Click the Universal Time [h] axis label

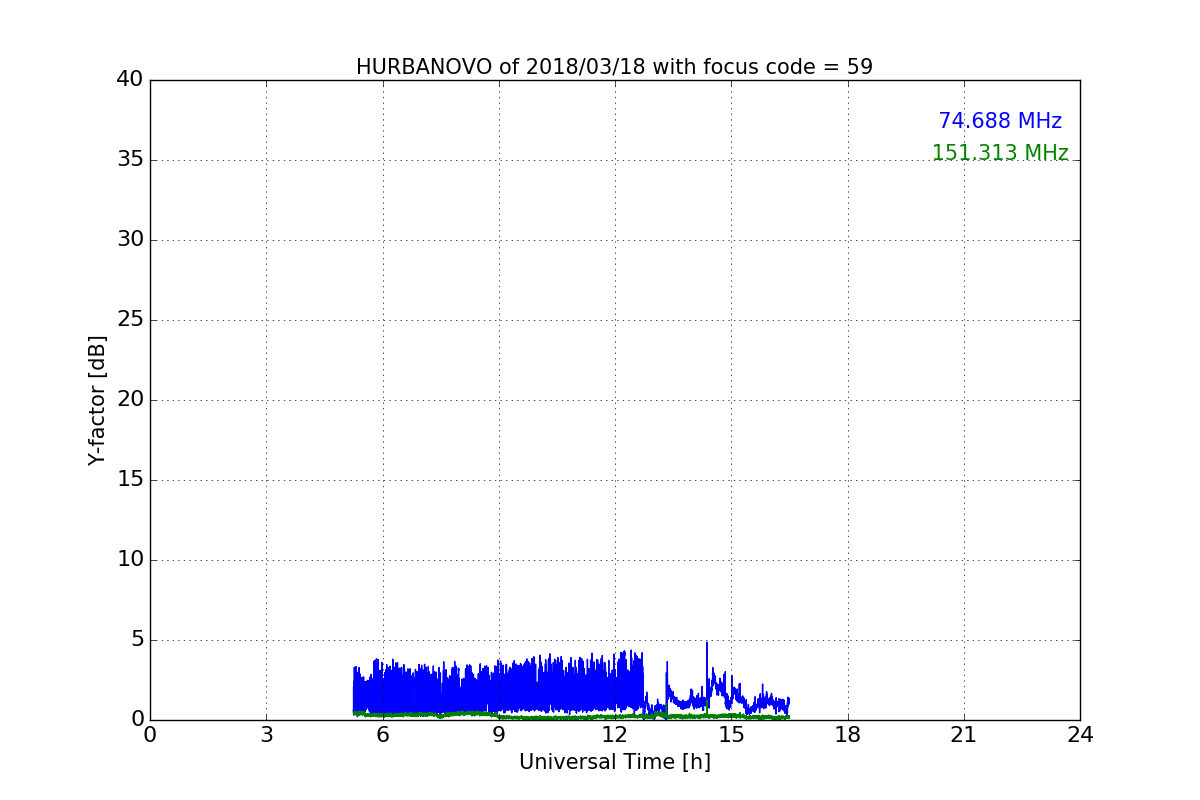(x=614, y=762)
